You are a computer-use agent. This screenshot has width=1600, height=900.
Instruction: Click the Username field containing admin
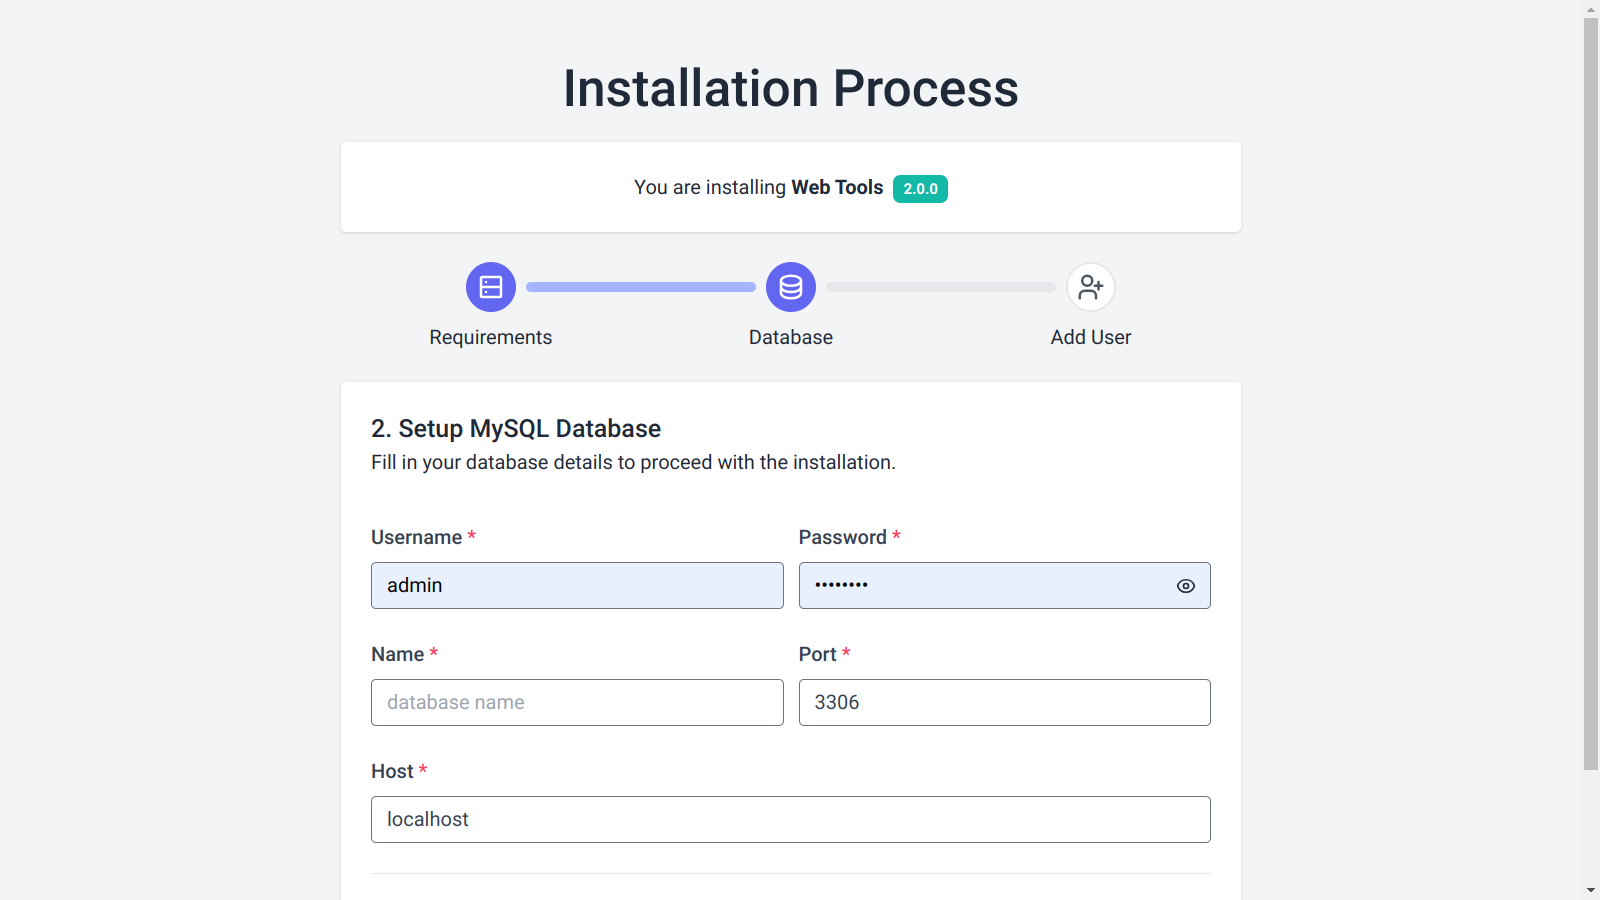pyautogui.click(x=577, y=585)
